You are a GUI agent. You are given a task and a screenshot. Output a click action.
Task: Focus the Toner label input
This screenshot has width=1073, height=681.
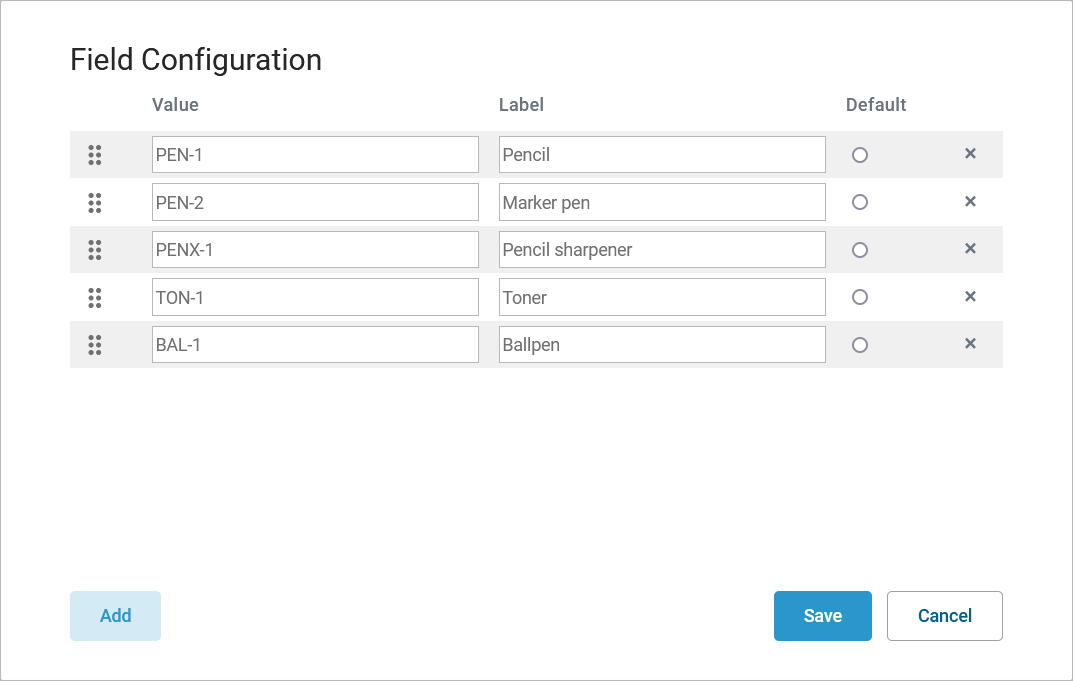tap(662, 297)
